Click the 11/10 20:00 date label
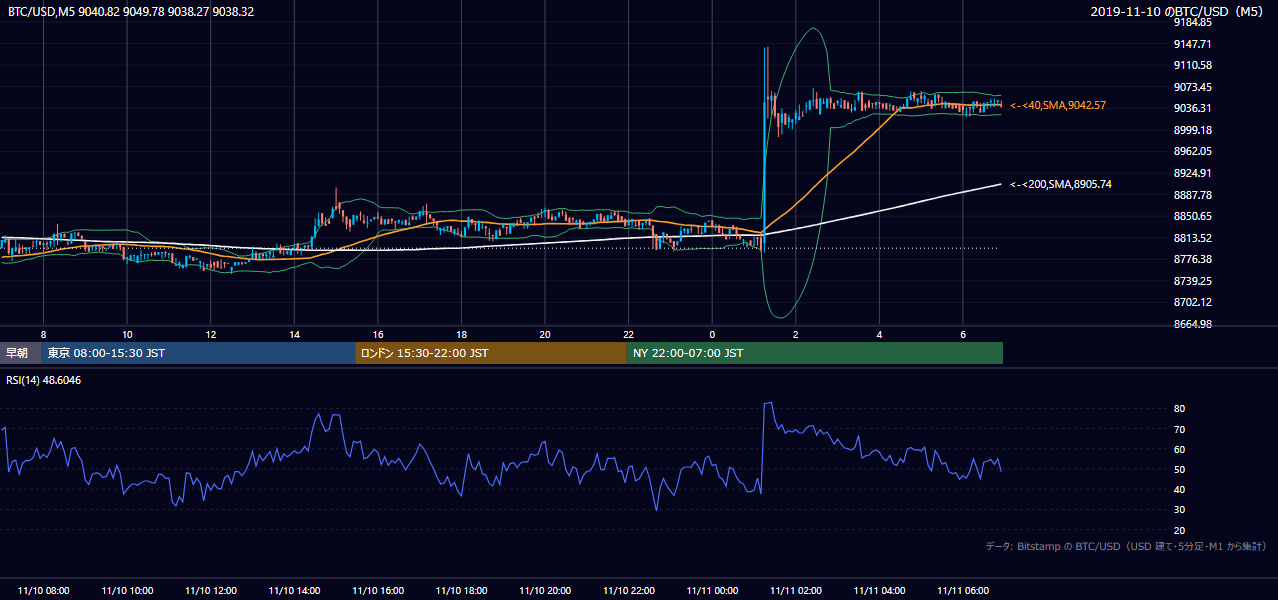This screenshot has width=1278, height=600. click(x=545, y=591)
